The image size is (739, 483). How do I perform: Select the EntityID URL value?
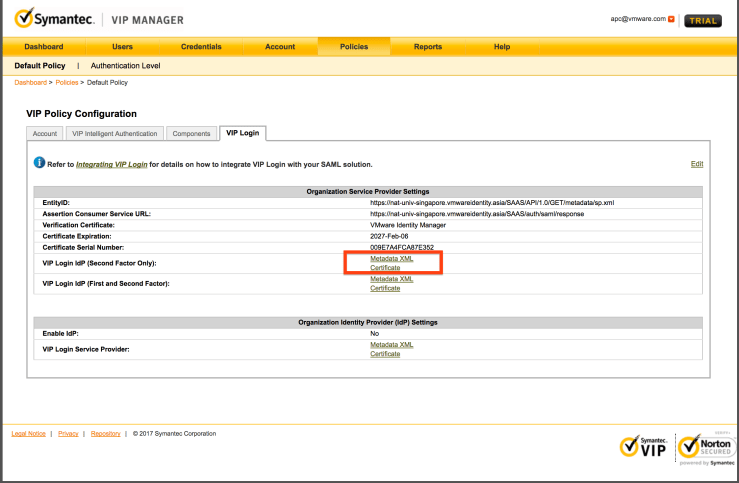pyautogui.click(x=492, y=203)
